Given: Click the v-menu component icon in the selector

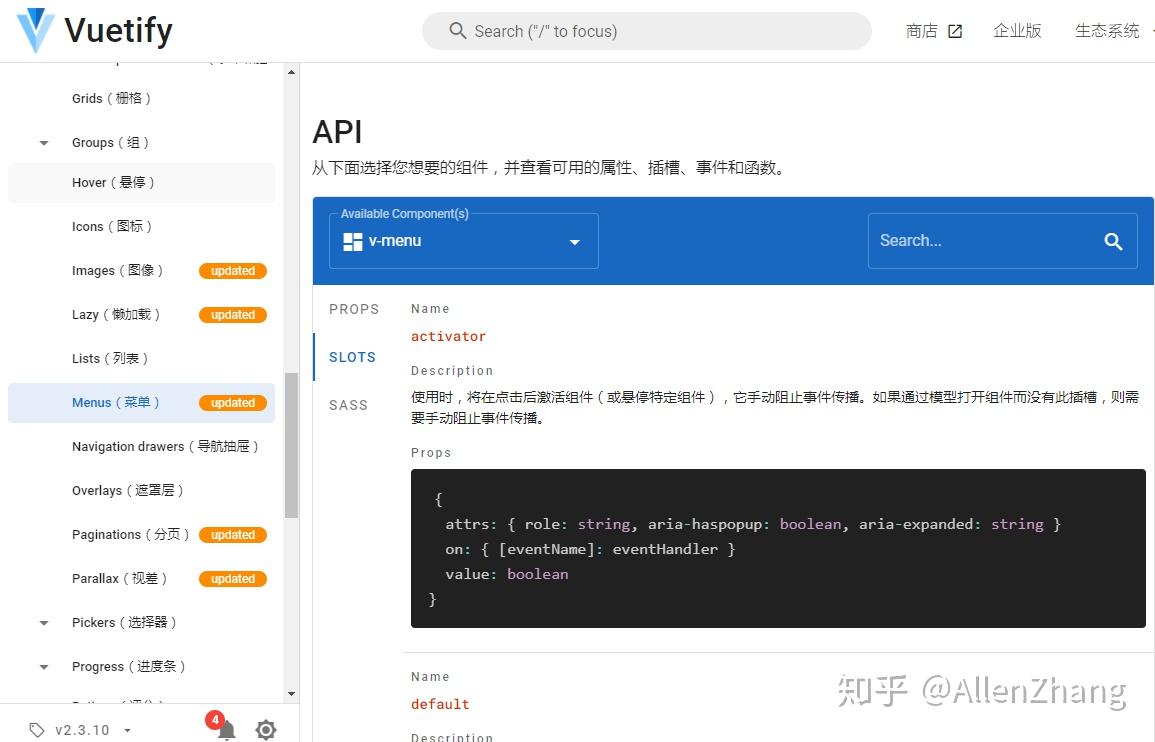Looking at the screenshot, I should tap(351, 241).
